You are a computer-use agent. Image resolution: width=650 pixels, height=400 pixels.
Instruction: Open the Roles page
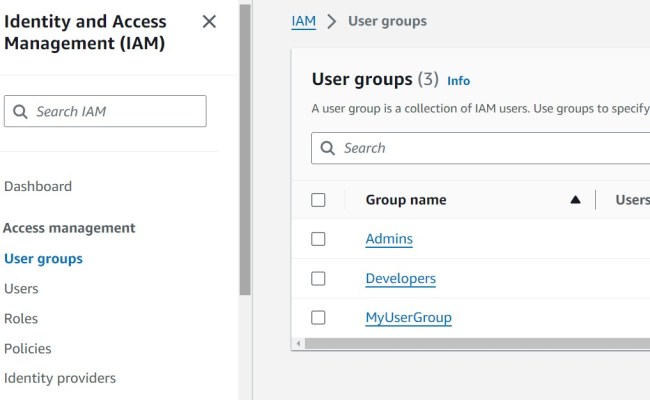pyautogui.click(x=21, y=318)
